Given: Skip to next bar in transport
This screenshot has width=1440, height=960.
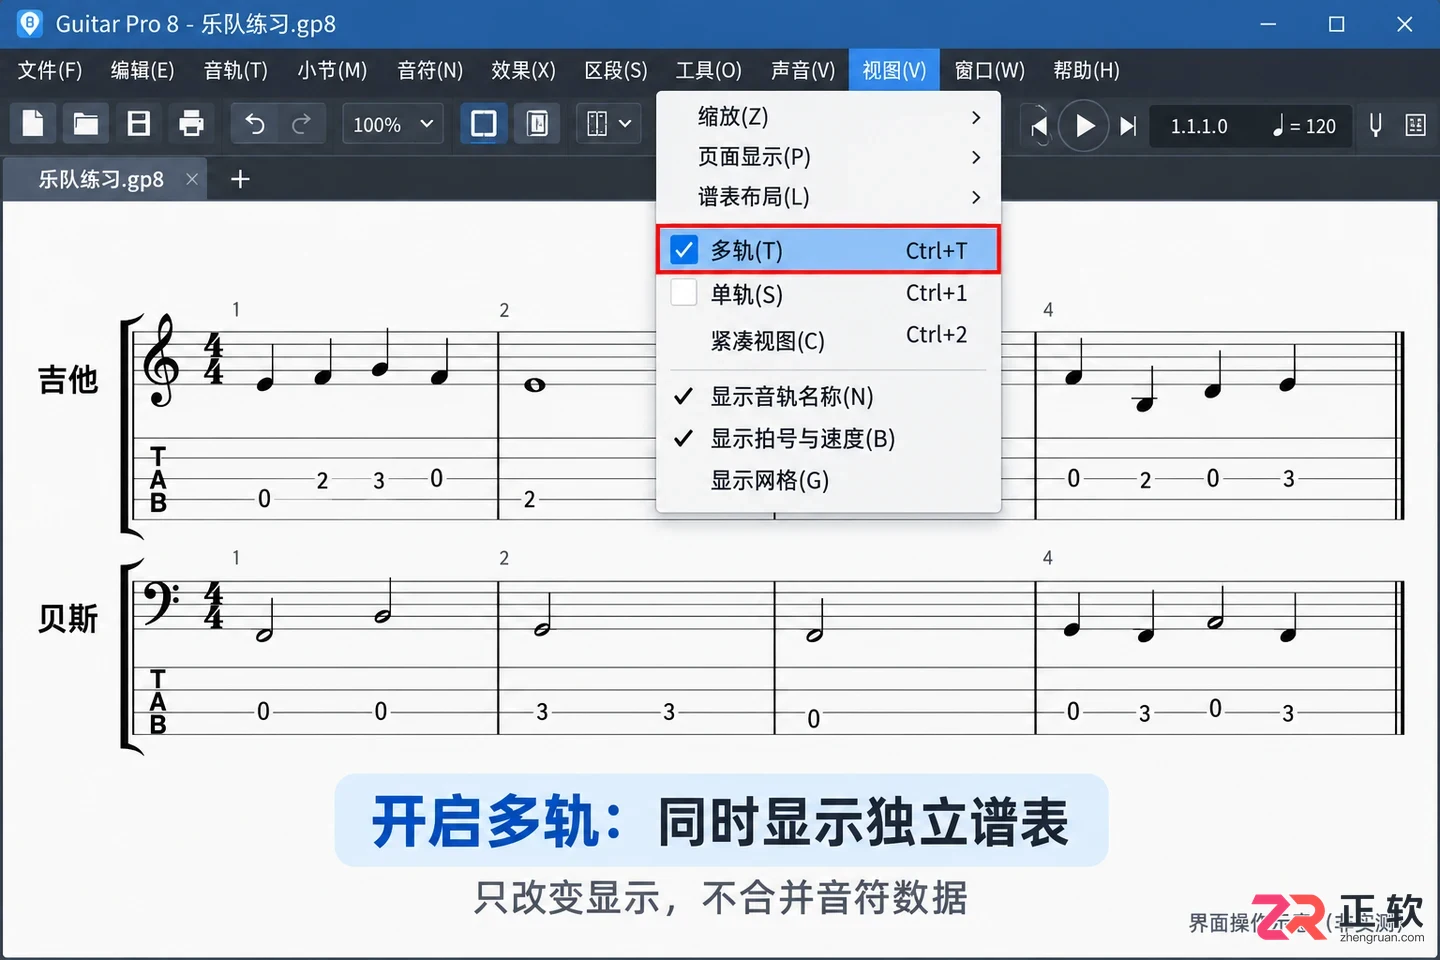Looking at the screenshot, I should click(1128, 126).
